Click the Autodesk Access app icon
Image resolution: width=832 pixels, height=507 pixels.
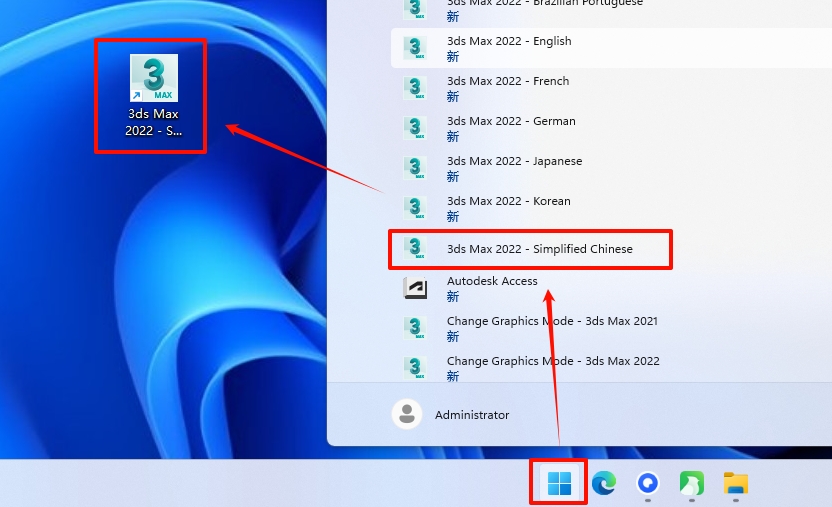click(415, 288)
